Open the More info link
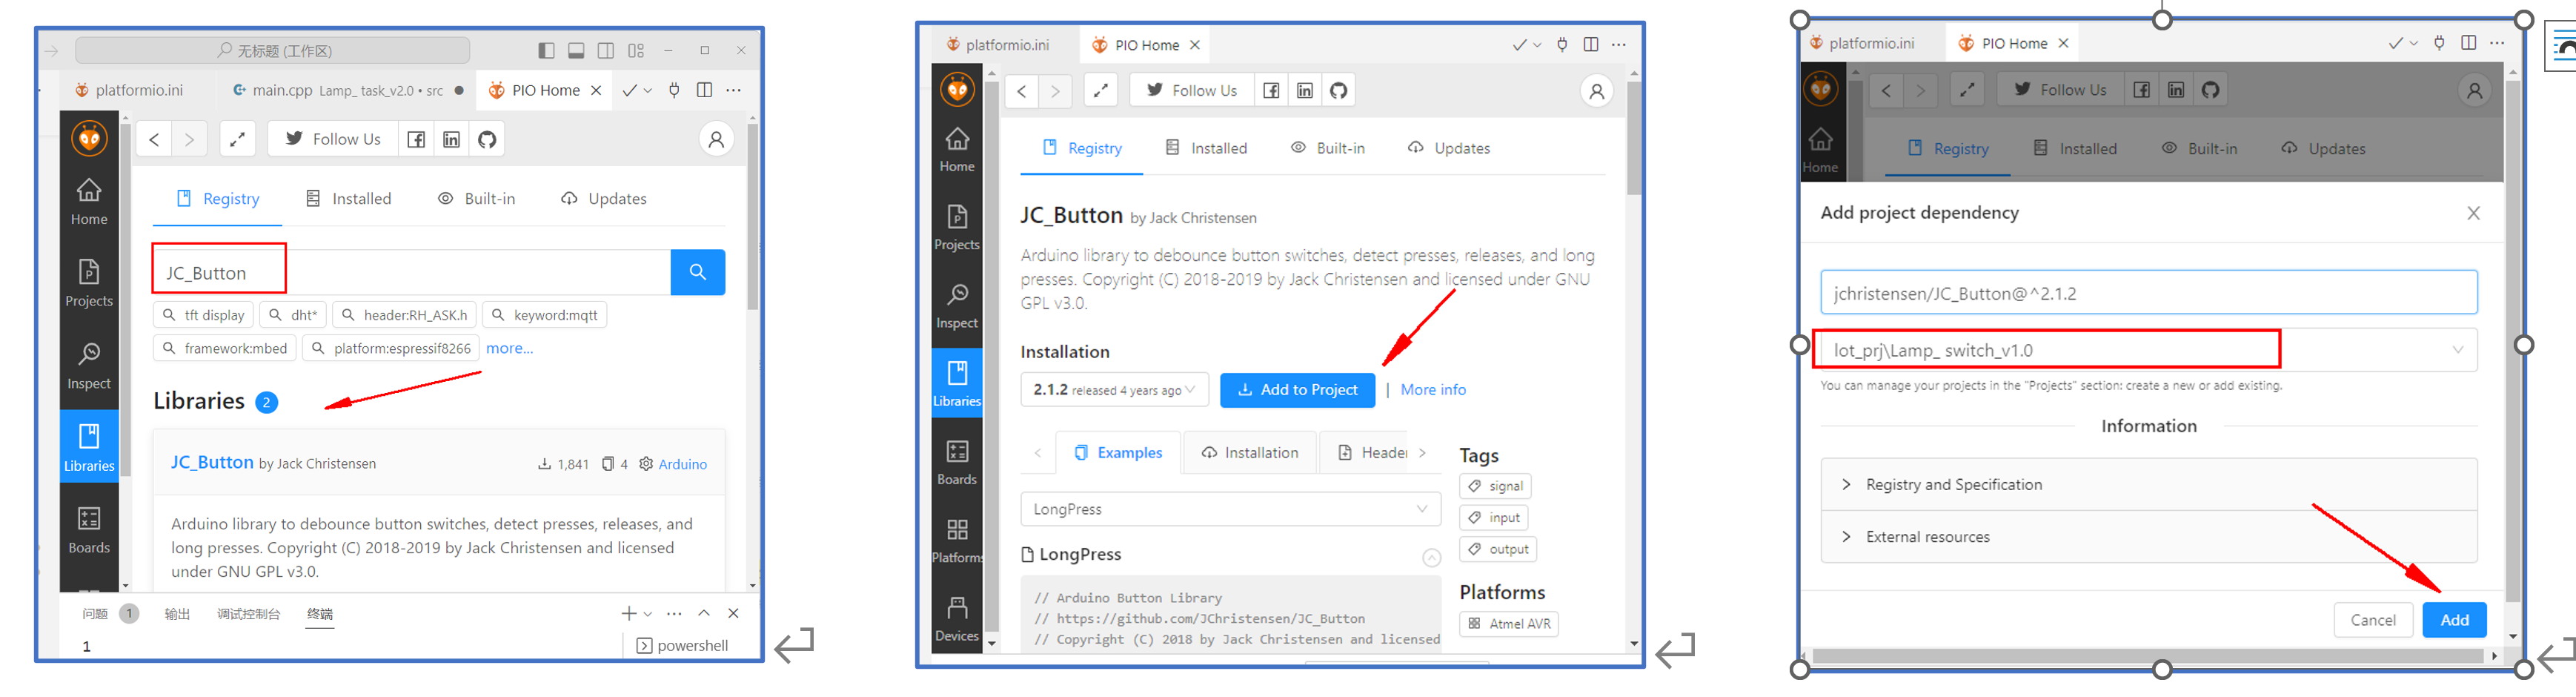Screen dimensions: 2576x697 click(x=1433, y=390)
